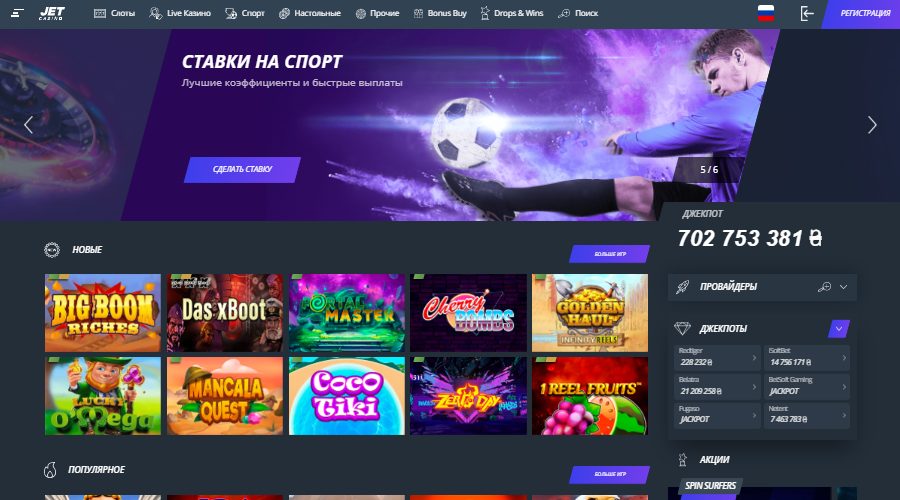Collapse the Джекпоты panel toggle
This screenshot has height=500, width=900.
click(x=839, y=329)
